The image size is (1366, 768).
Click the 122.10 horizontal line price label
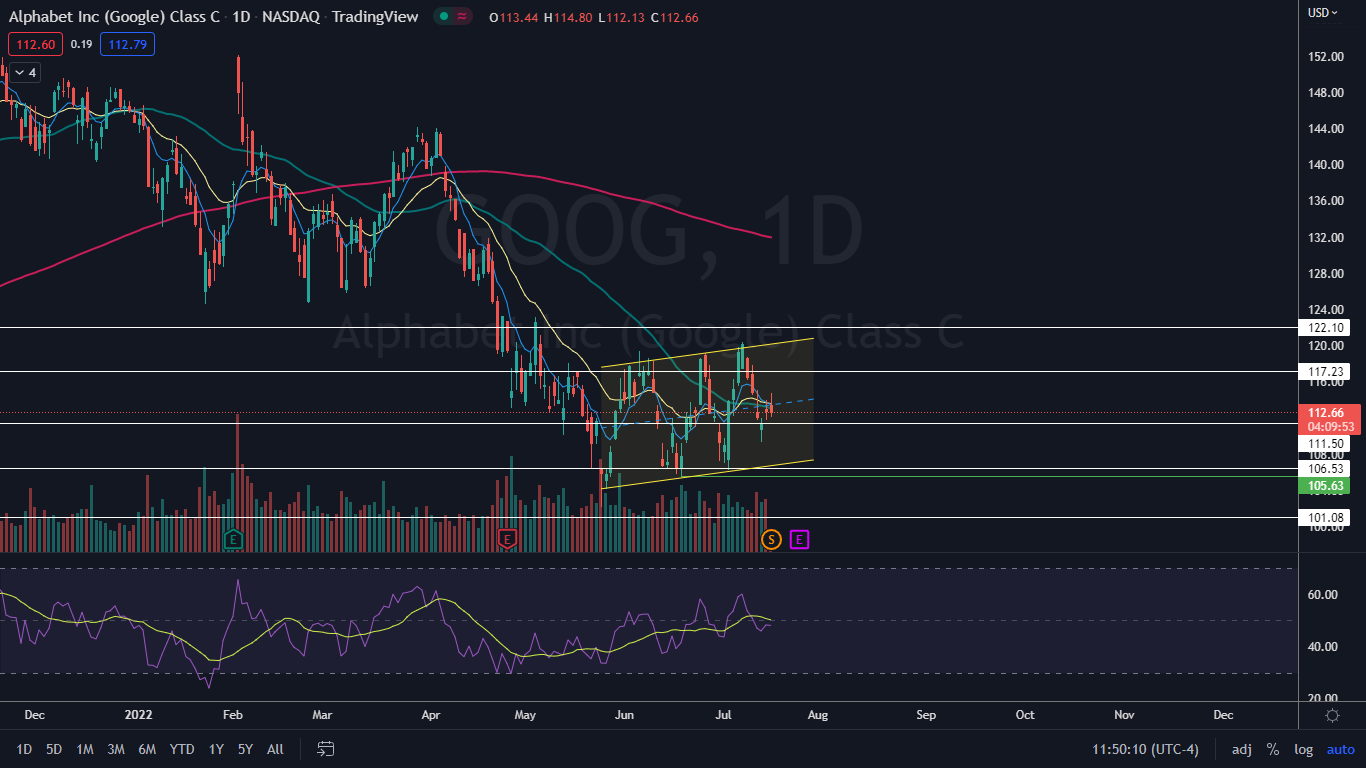1324,328
